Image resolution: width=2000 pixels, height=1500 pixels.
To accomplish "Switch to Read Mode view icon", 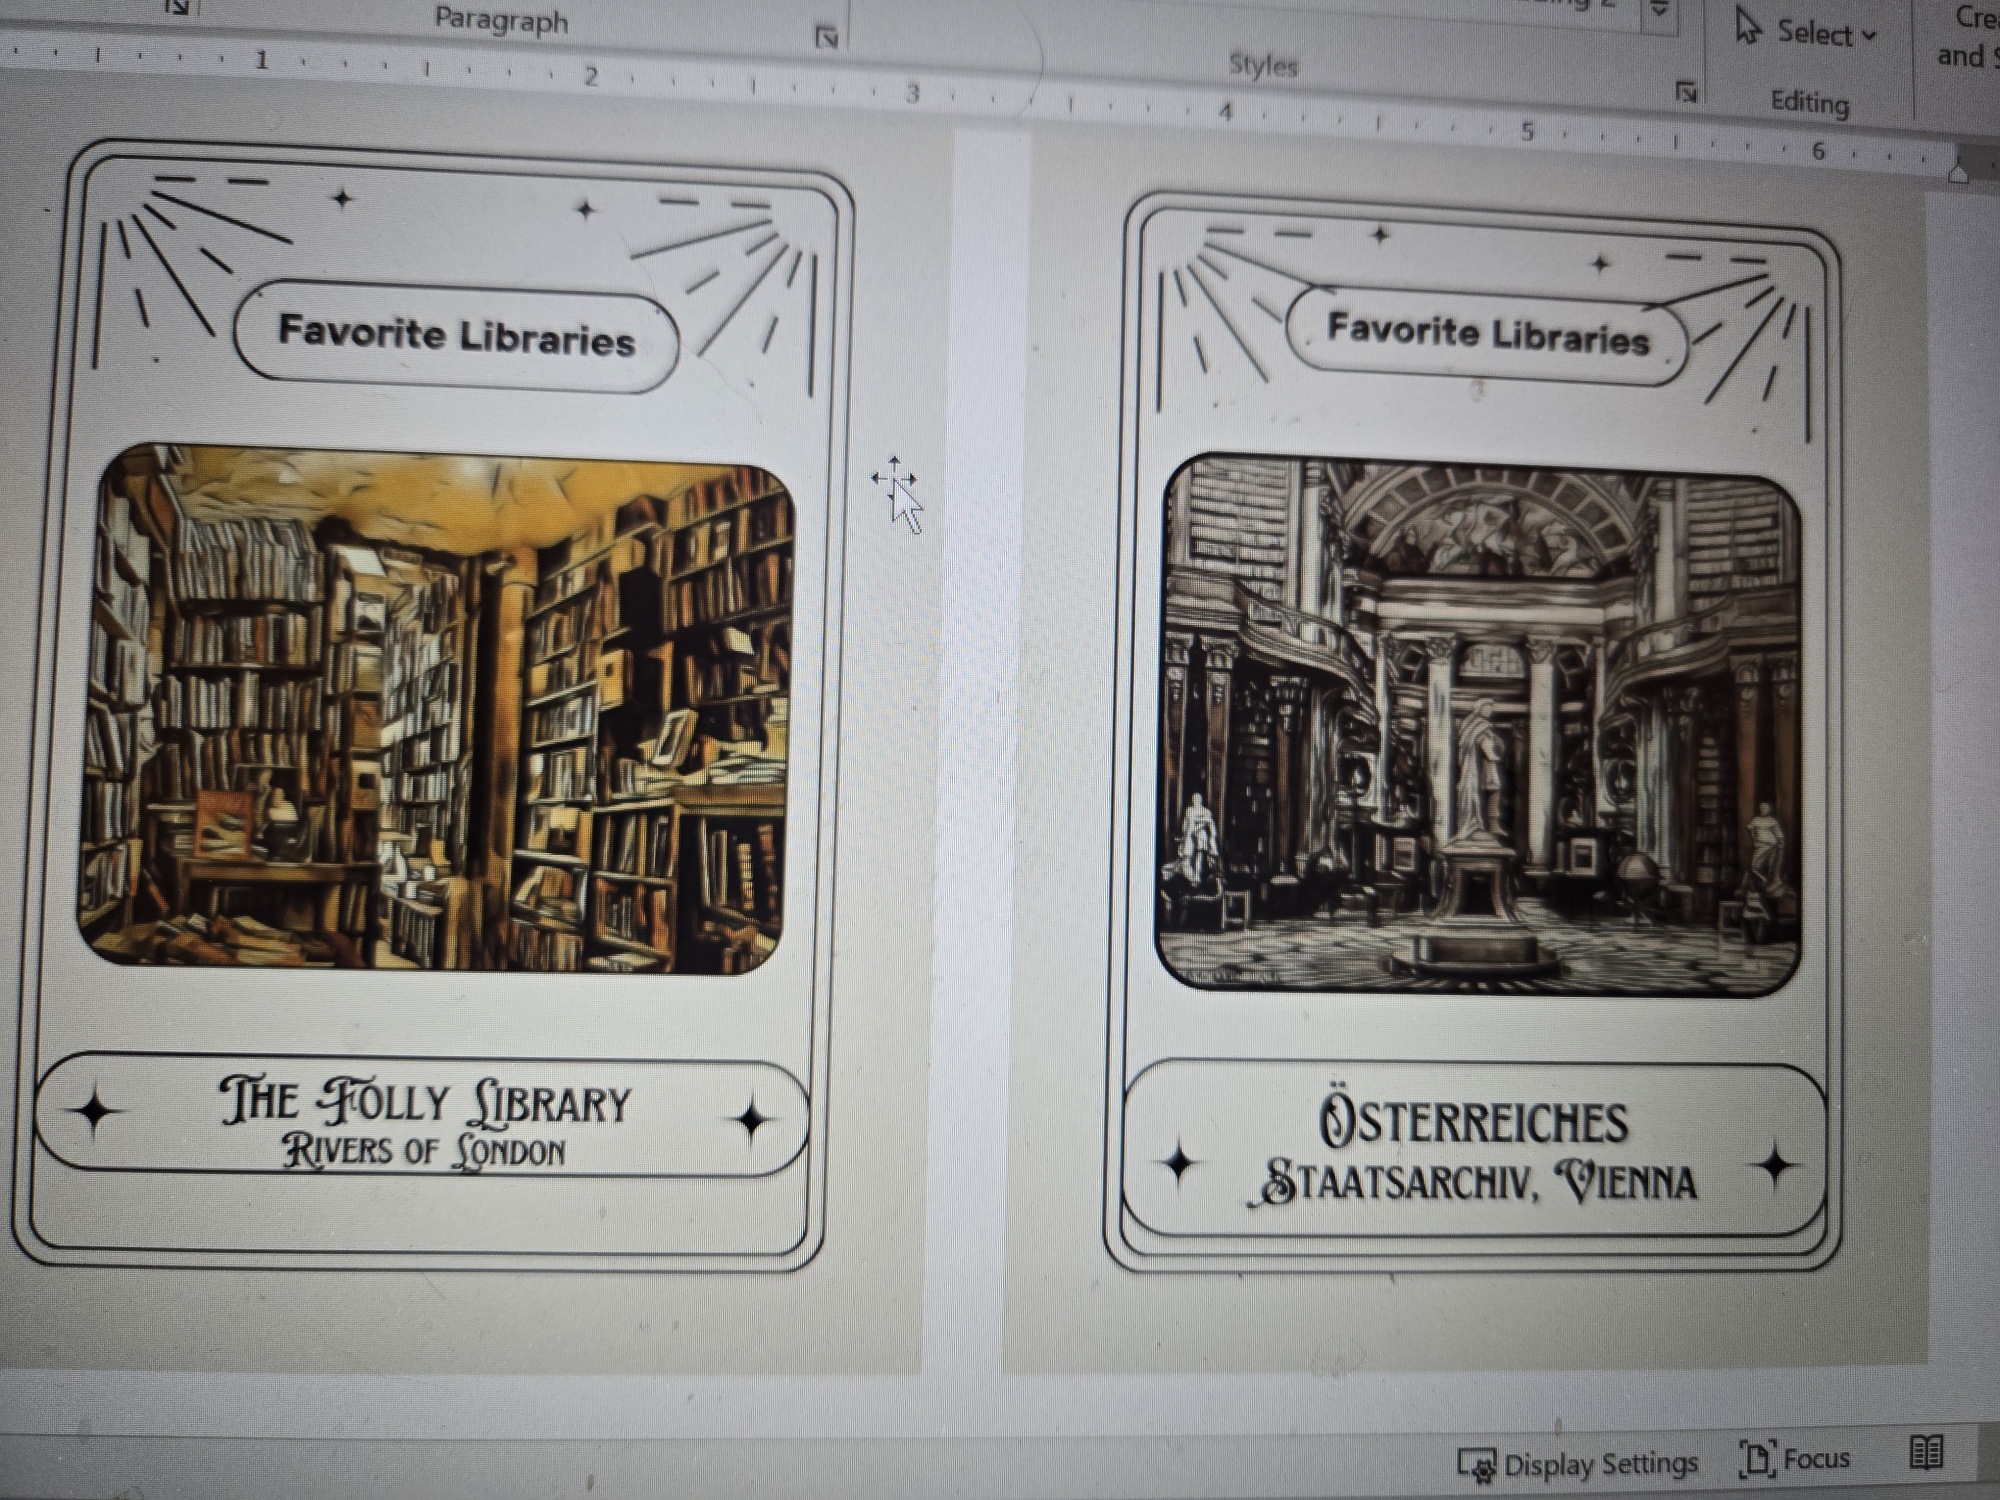I will (1926, 1452).
